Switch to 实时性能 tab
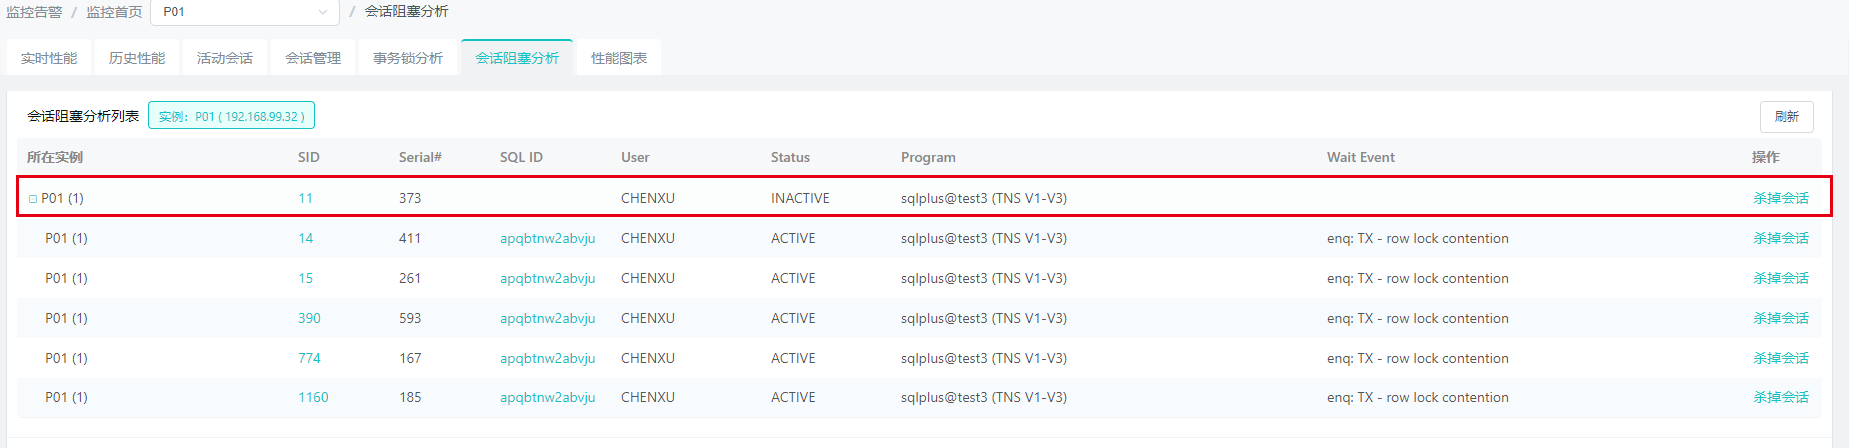This screenshot has width=1849, height=448. click(x=49, y=58)
